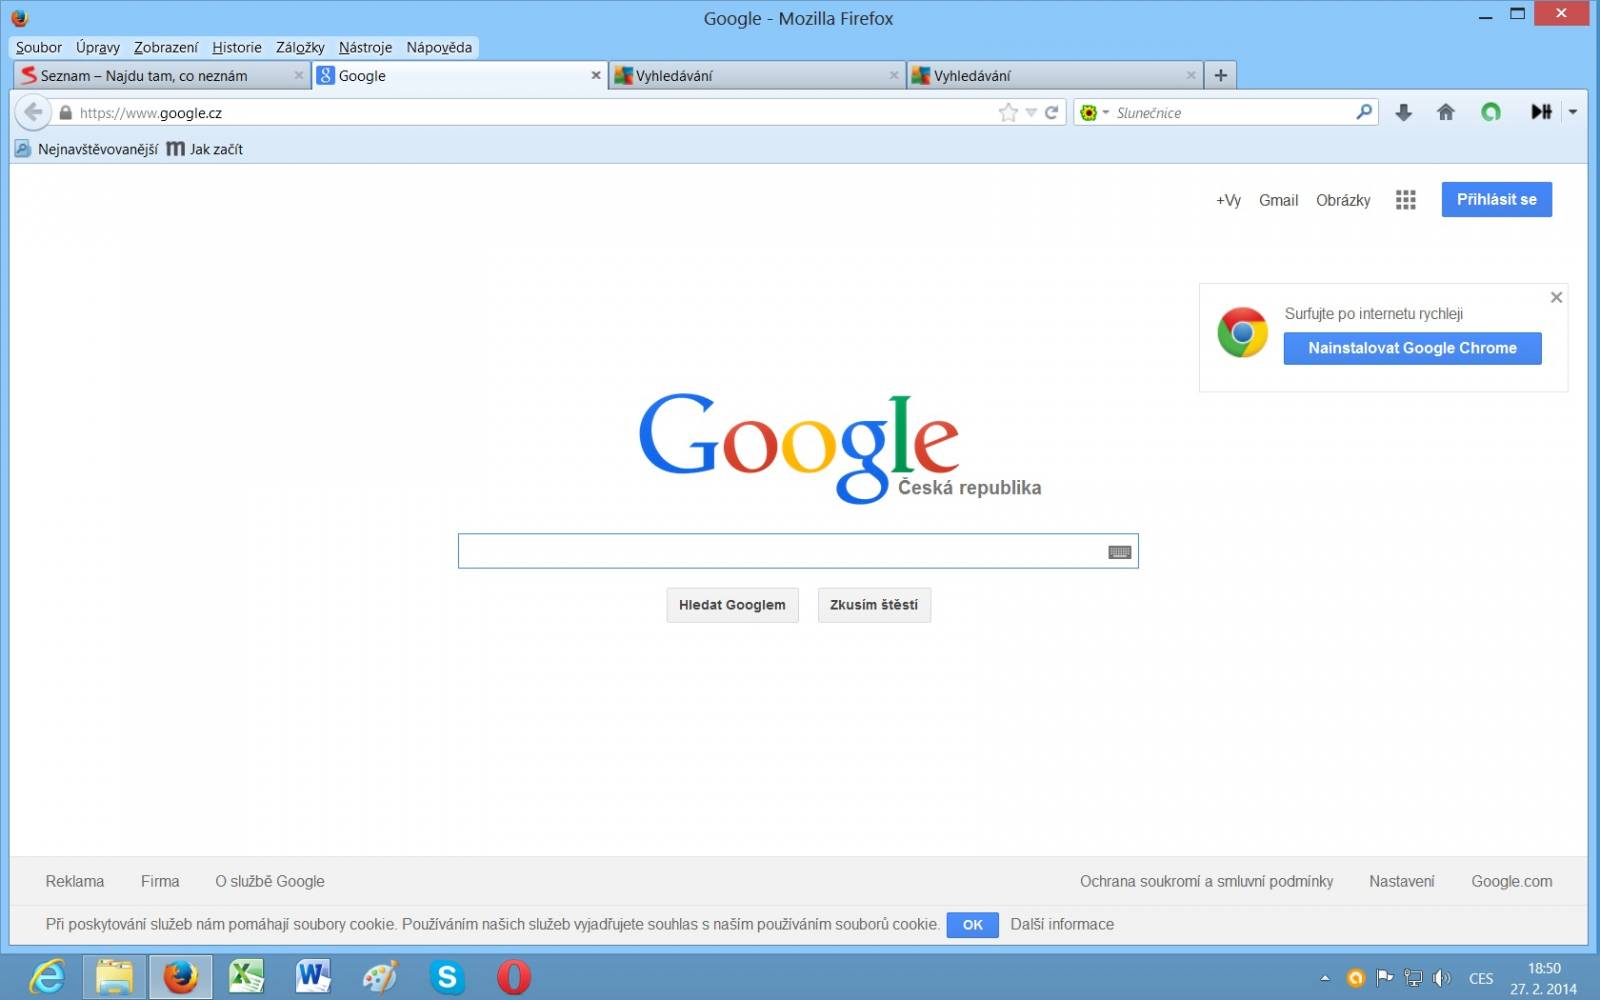Close the Chrome promo with the X
The height and width of the screenshot is (1000, 1600).
click(1556, 297)
